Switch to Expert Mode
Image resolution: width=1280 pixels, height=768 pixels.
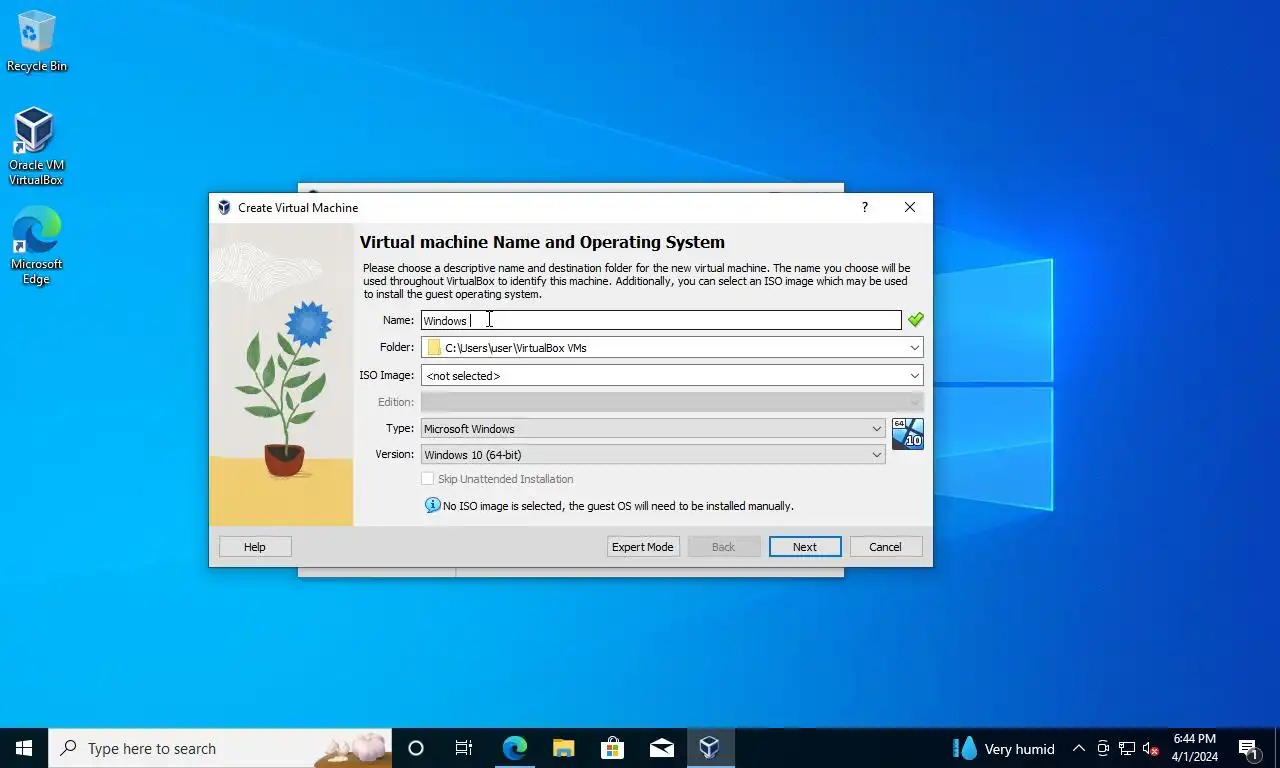(643, 547)
